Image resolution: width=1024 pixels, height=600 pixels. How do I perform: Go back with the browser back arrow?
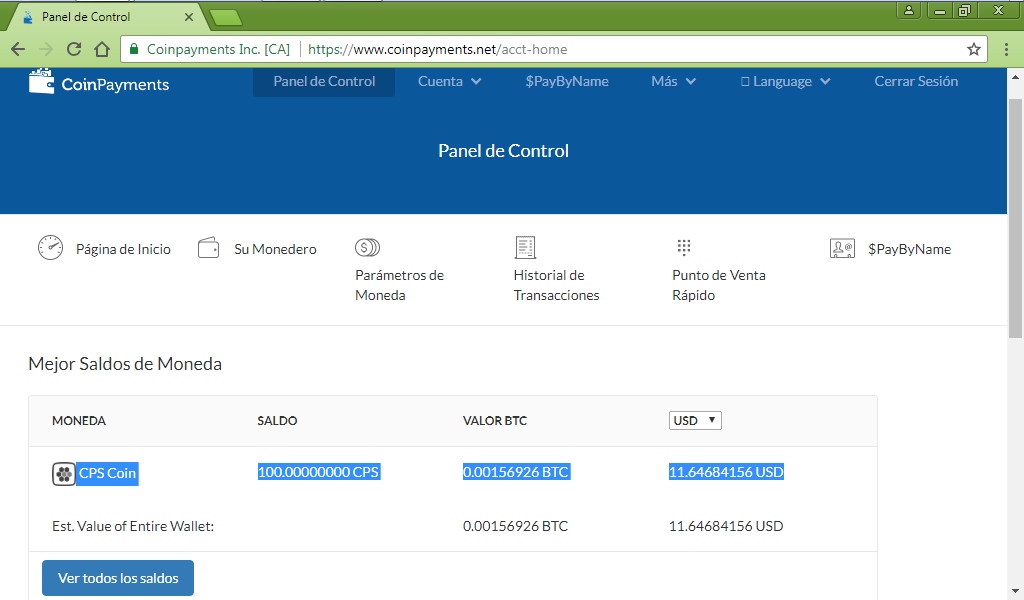point(18,49)
